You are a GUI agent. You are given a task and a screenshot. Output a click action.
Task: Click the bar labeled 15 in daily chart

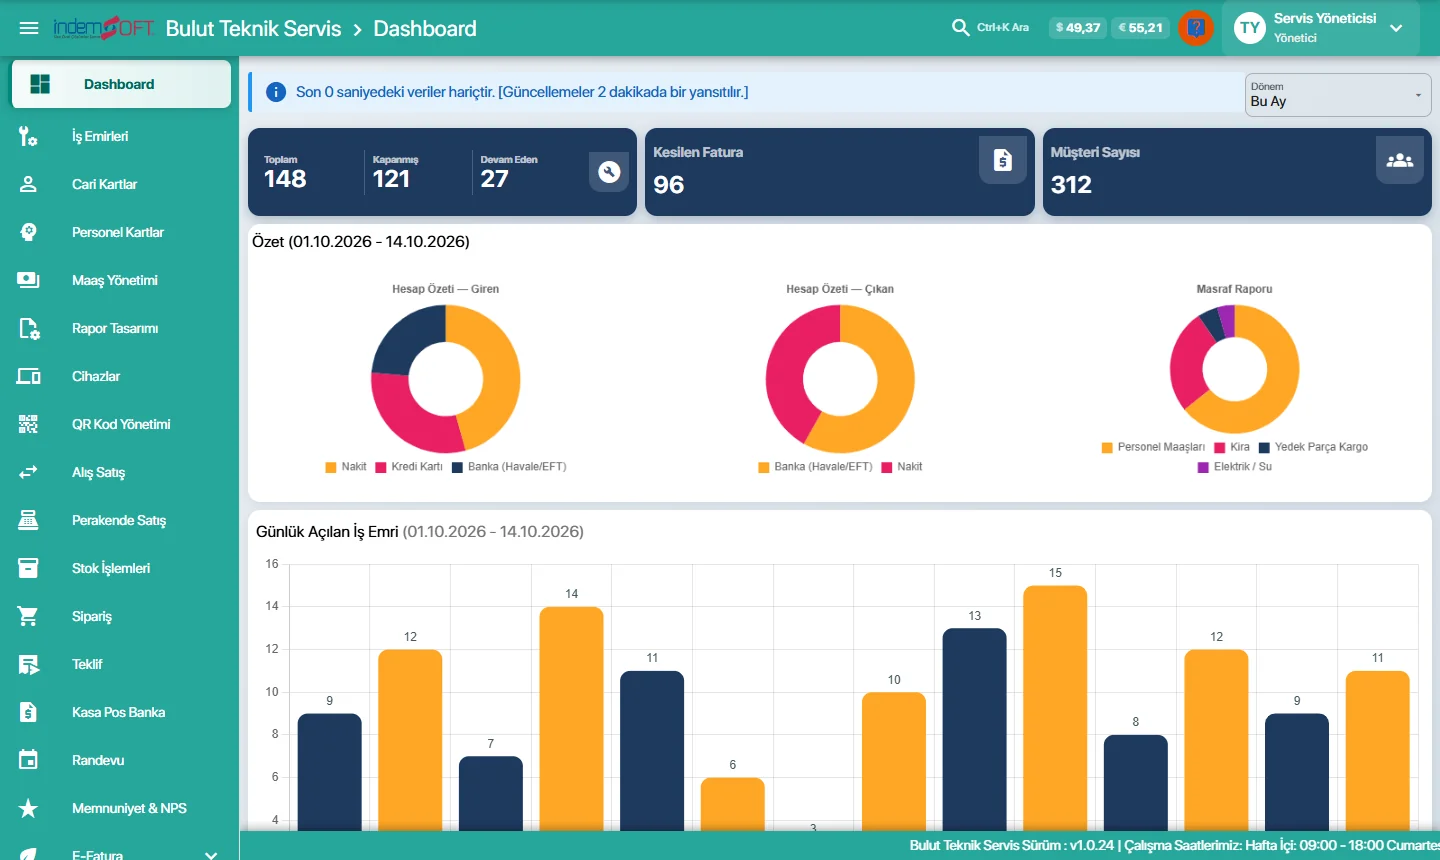pyautogui.click(x=1055, y=708)
